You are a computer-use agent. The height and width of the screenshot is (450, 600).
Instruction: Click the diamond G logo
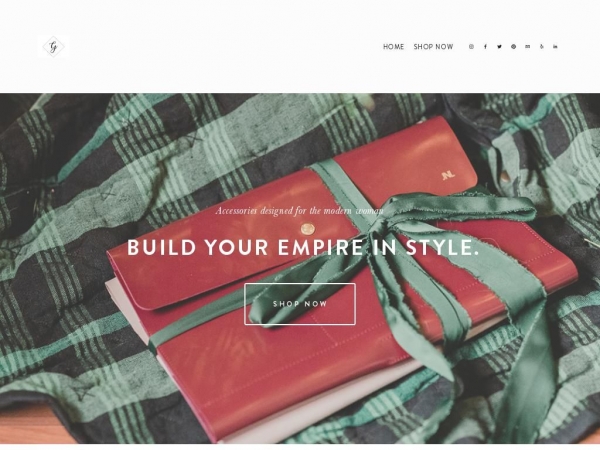[x=54, y=47]
